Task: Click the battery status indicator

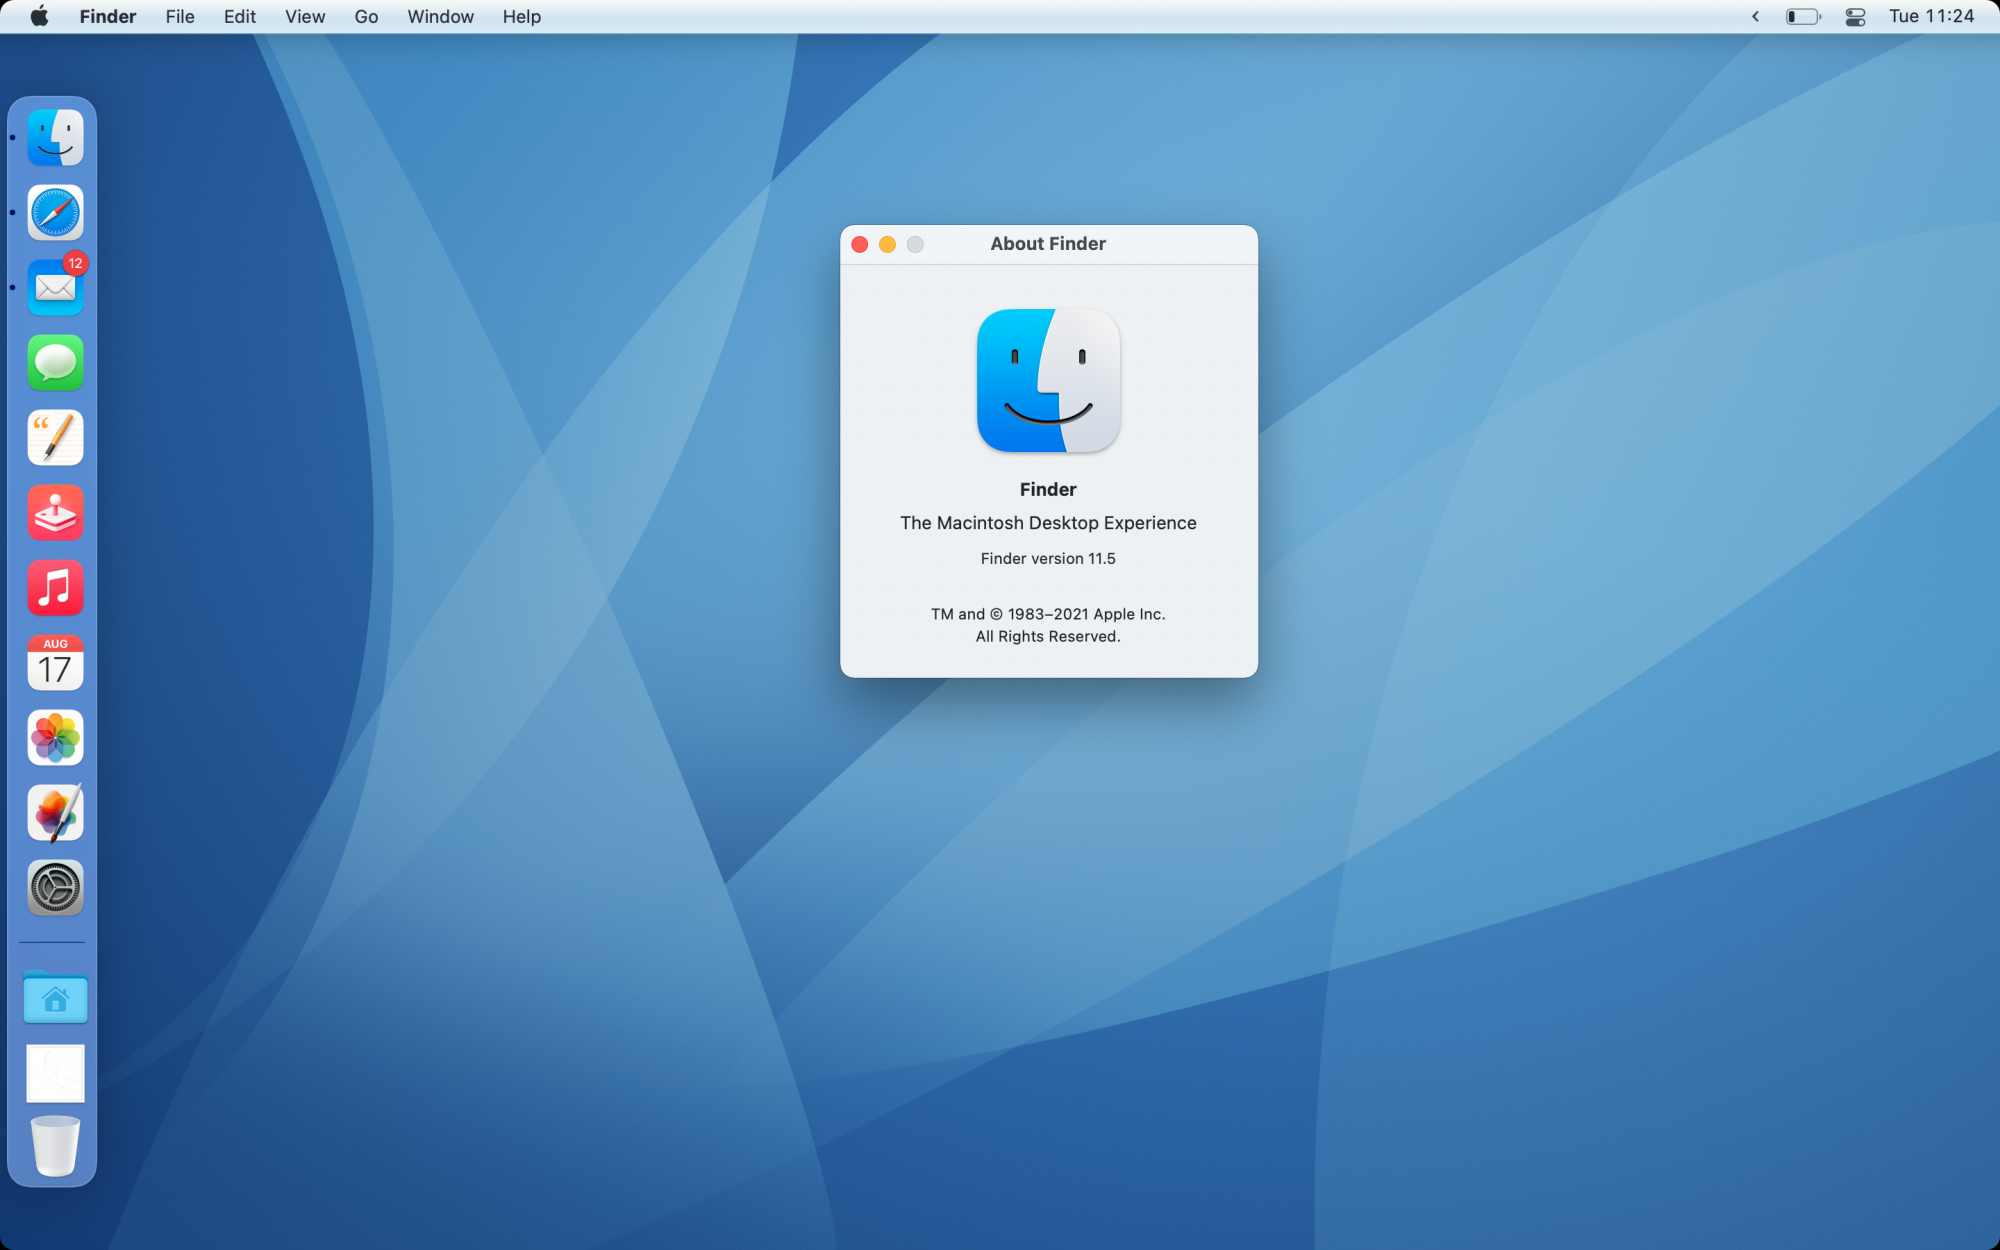Action: (x=1803, y=17)
